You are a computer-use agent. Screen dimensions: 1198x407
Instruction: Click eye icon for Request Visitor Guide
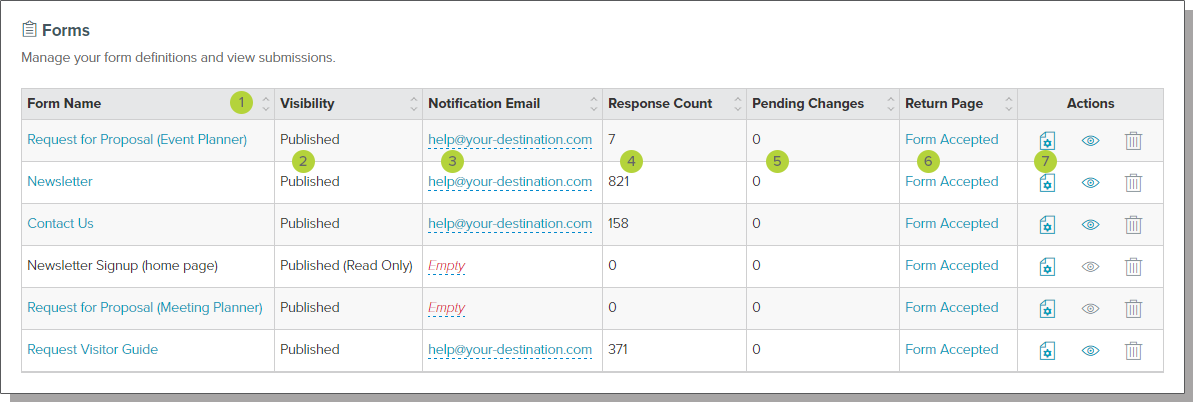[x=1091, y=350]
